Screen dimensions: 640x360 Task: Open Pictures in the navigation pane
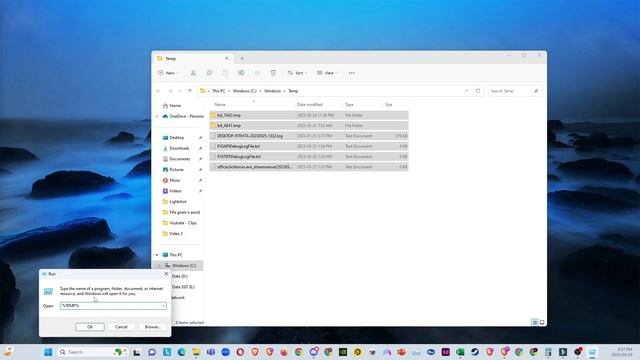click(x=176, y=169)
